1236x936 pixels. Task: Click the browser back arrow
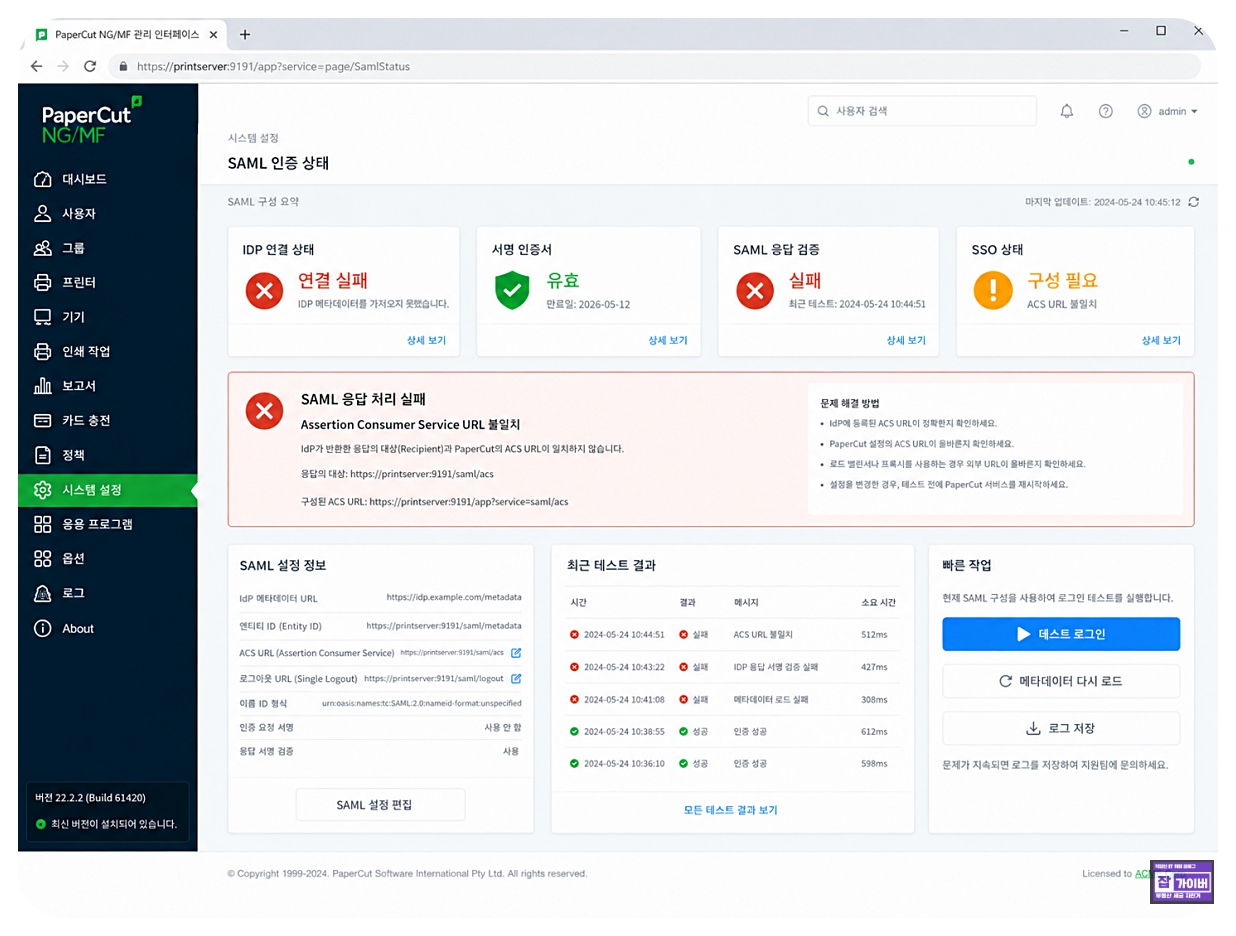coord(37,67)
